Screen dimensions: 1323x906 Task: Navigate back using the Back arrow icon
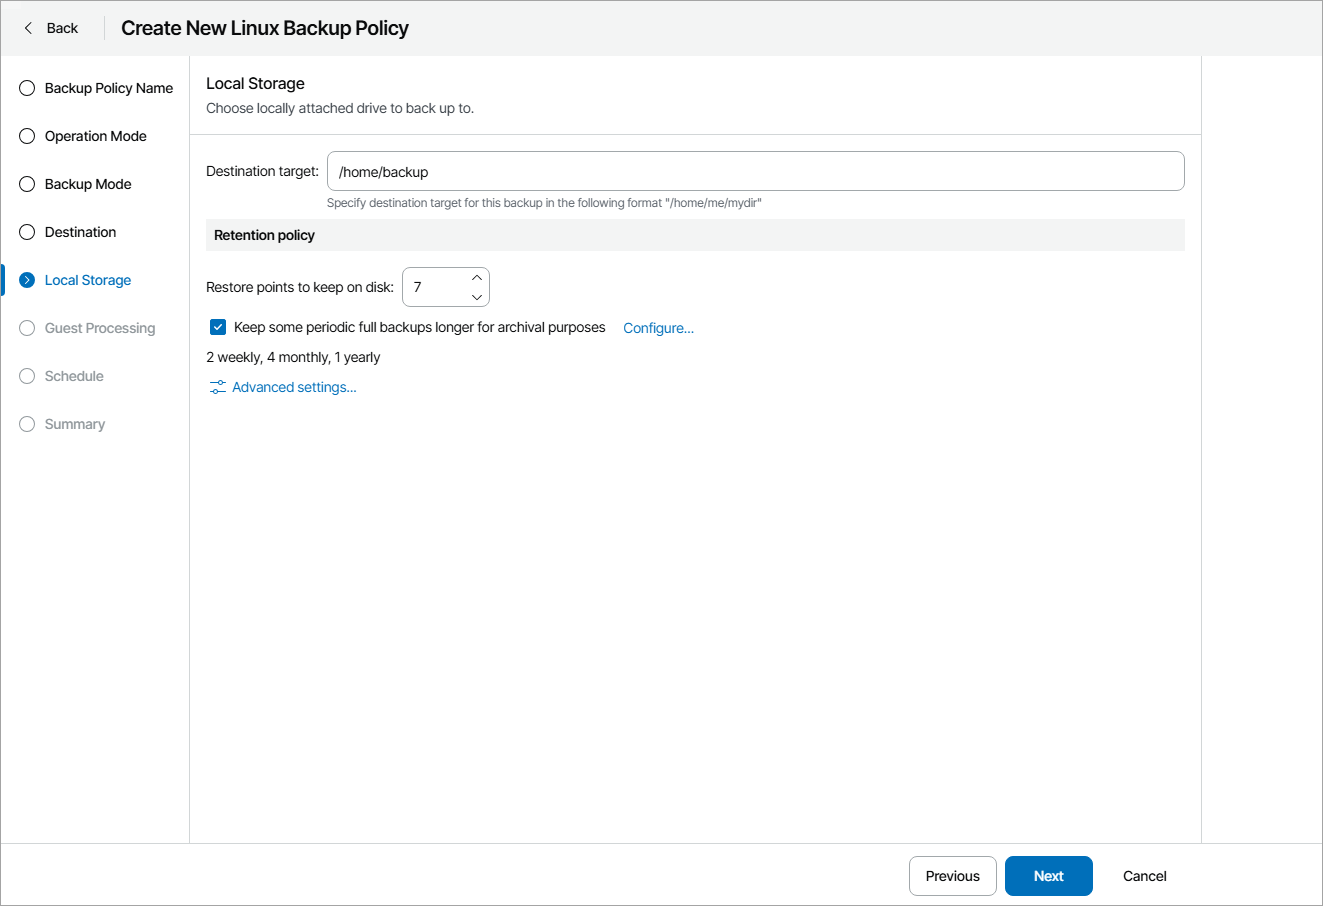(x=26, y=28)
